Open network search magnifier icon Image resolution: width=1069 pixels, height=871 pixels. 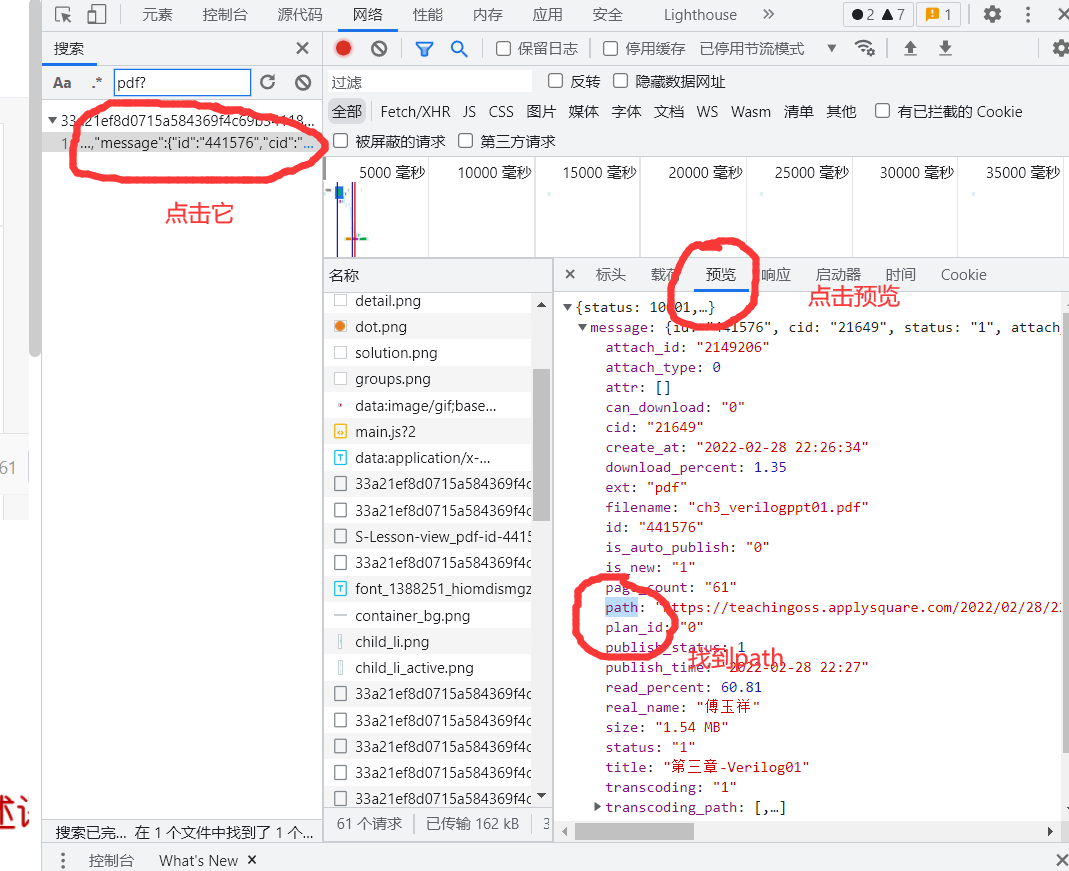coord(459,48)
